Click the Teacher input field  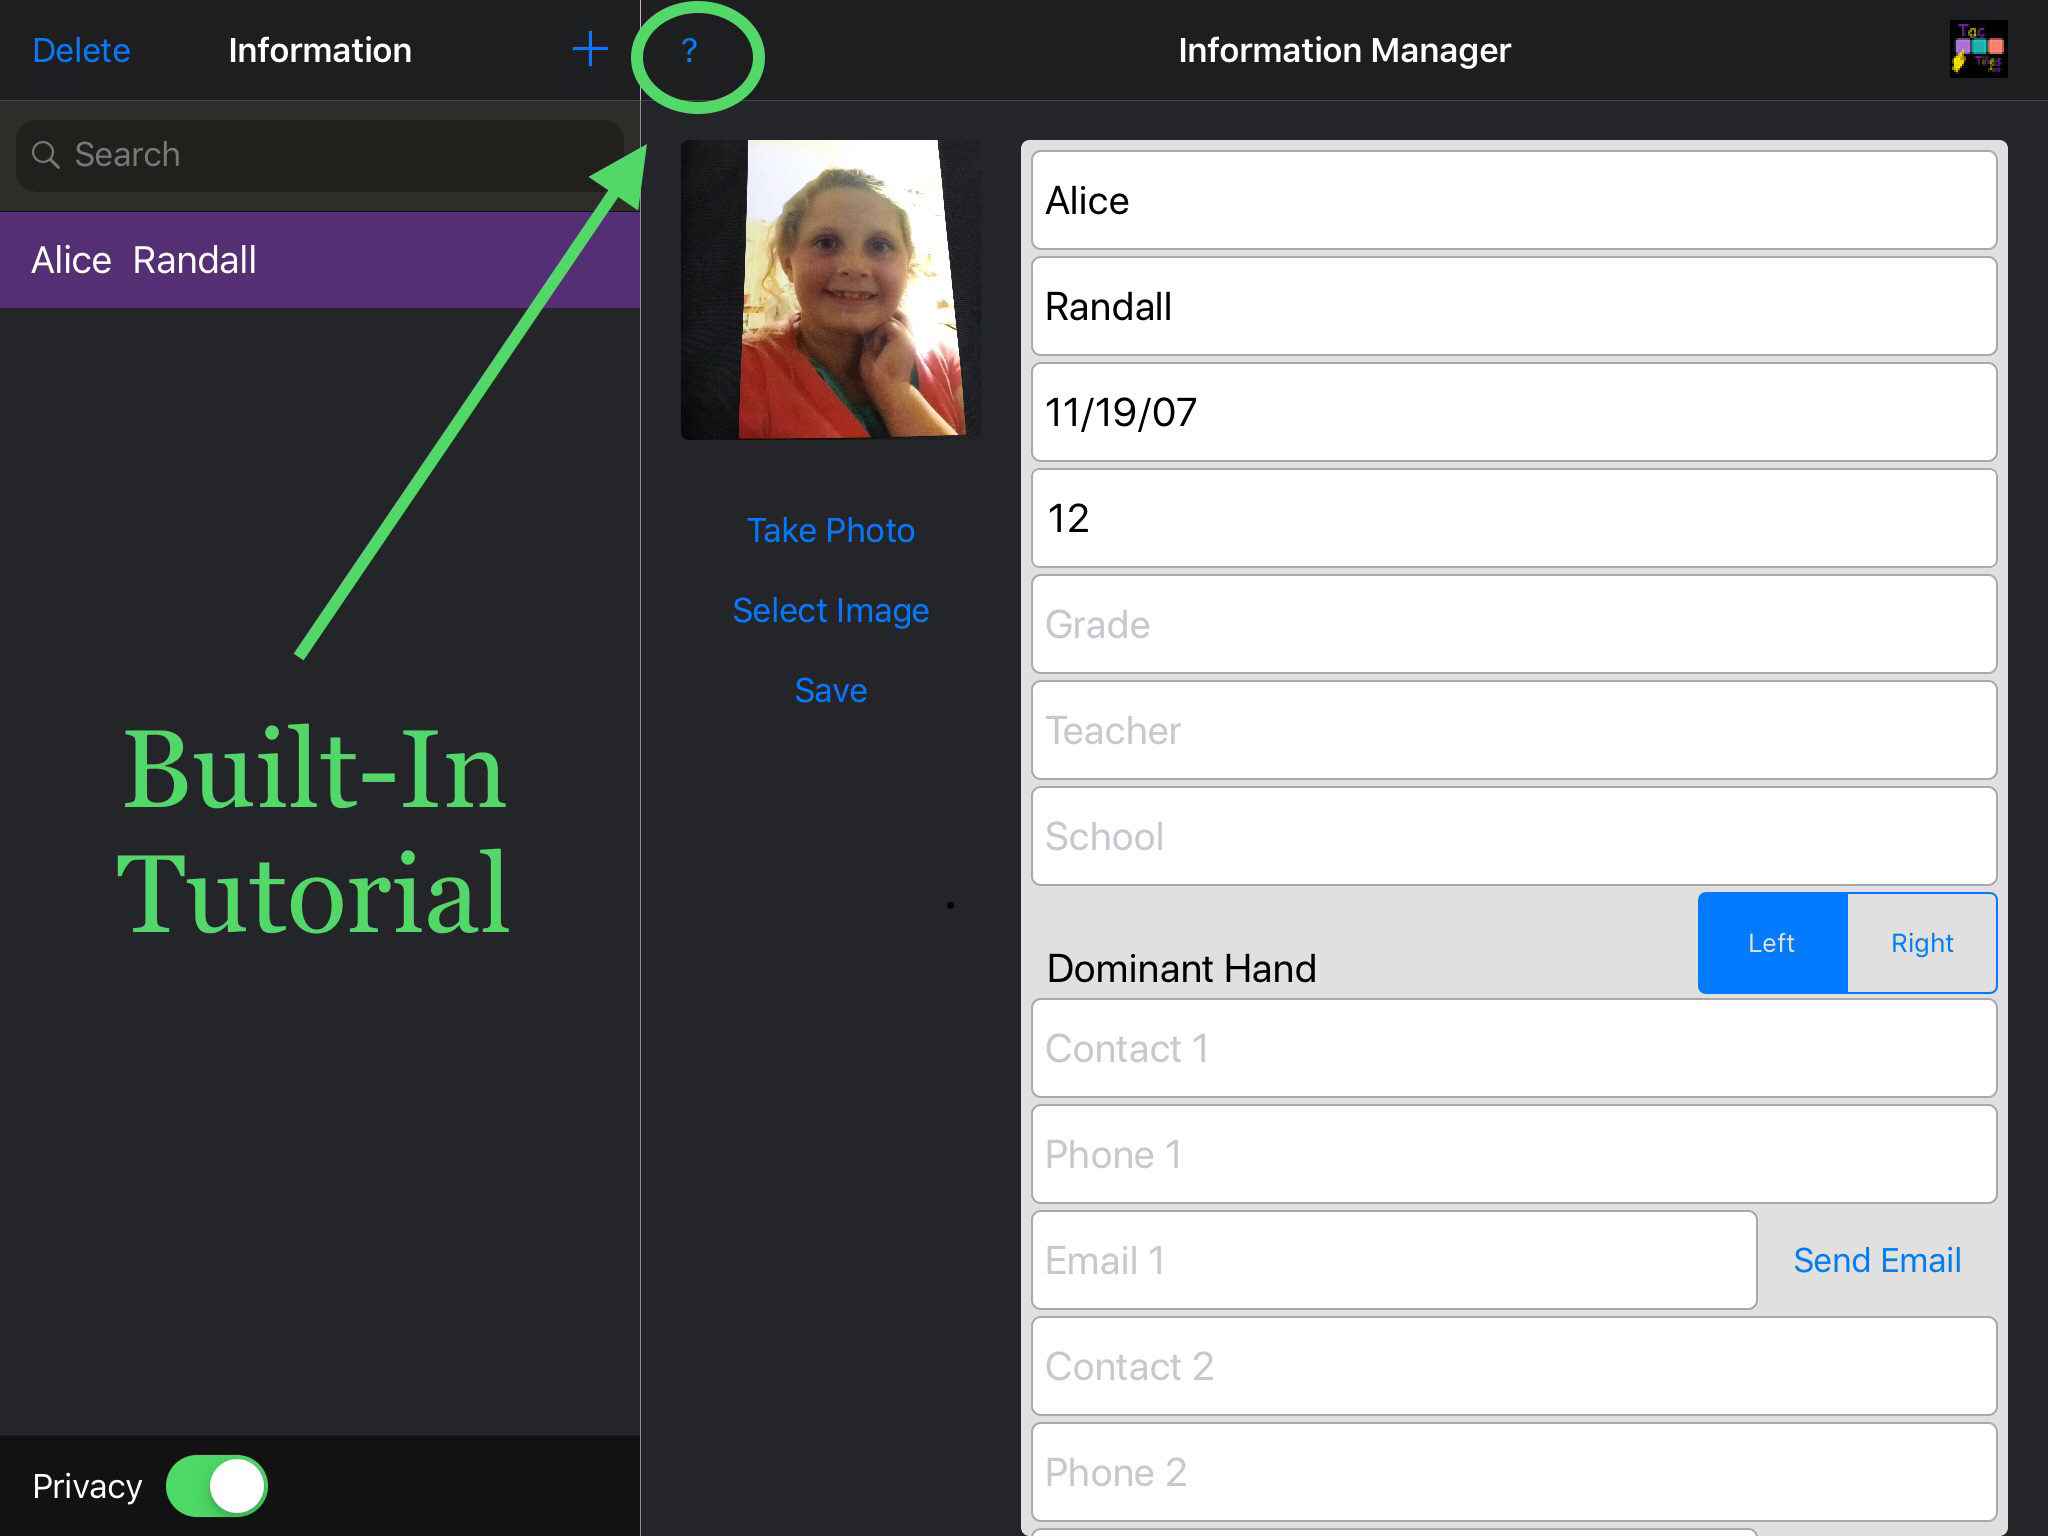(x=1513, y=730)
